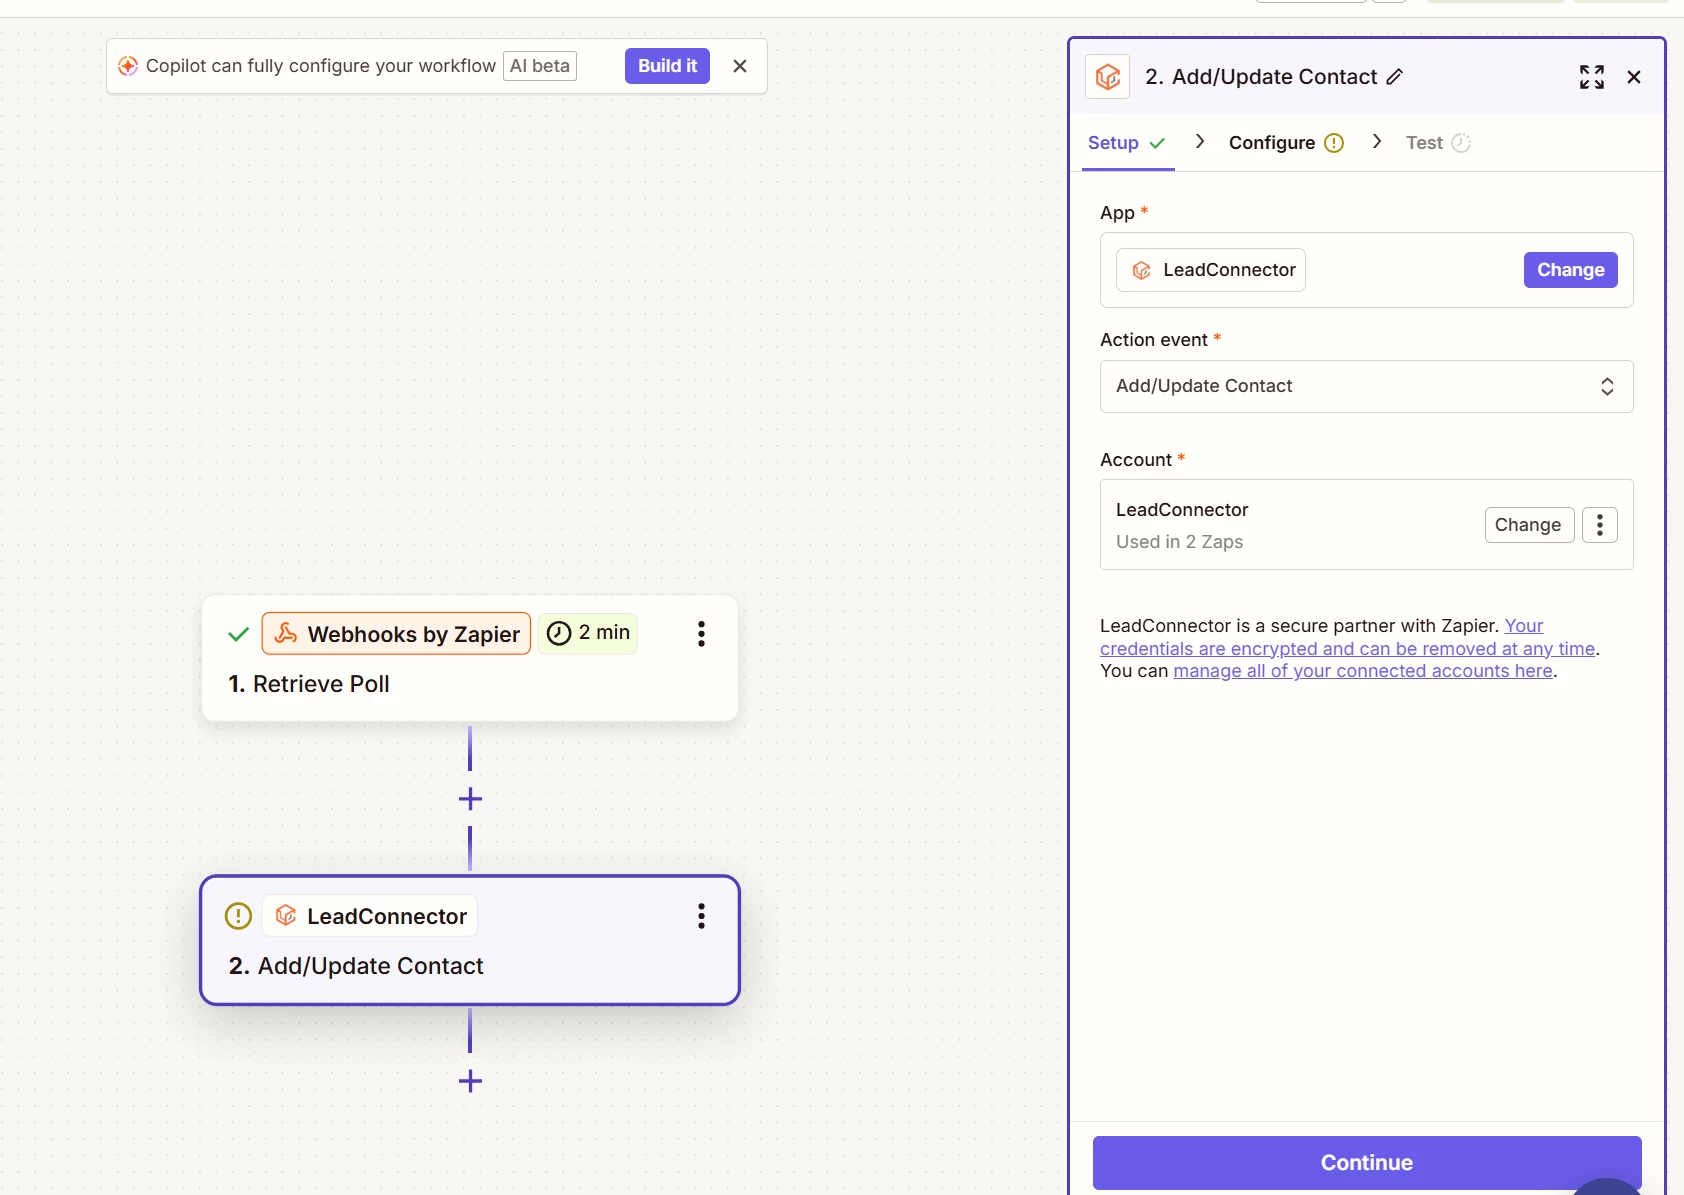Open manage connected accounts link
1684x1195 pixels.
[x=1363, y=671]
